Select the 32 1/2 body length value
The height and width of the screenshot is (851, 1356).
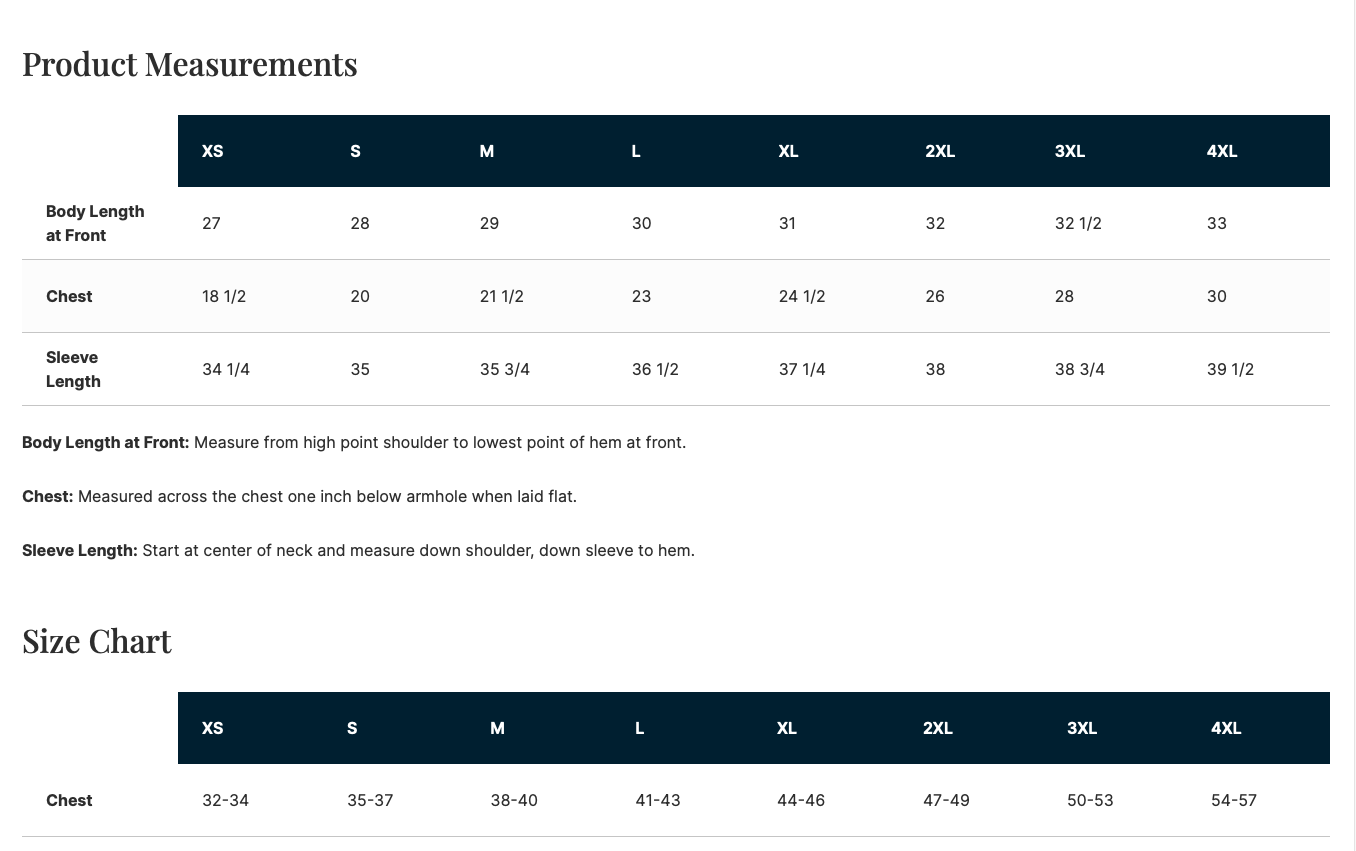pos(1078,223)
